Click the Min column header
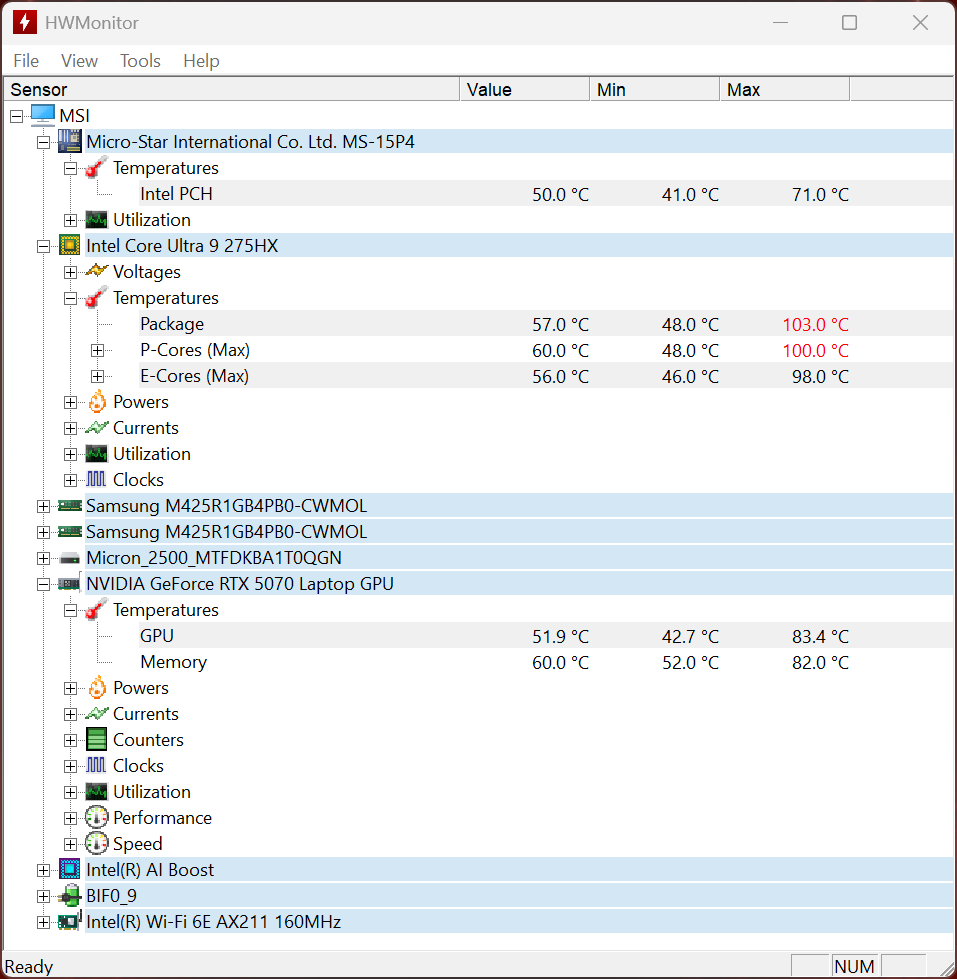Image resolution: width=957 pixels, height=979 pixels. pos(655,89)
